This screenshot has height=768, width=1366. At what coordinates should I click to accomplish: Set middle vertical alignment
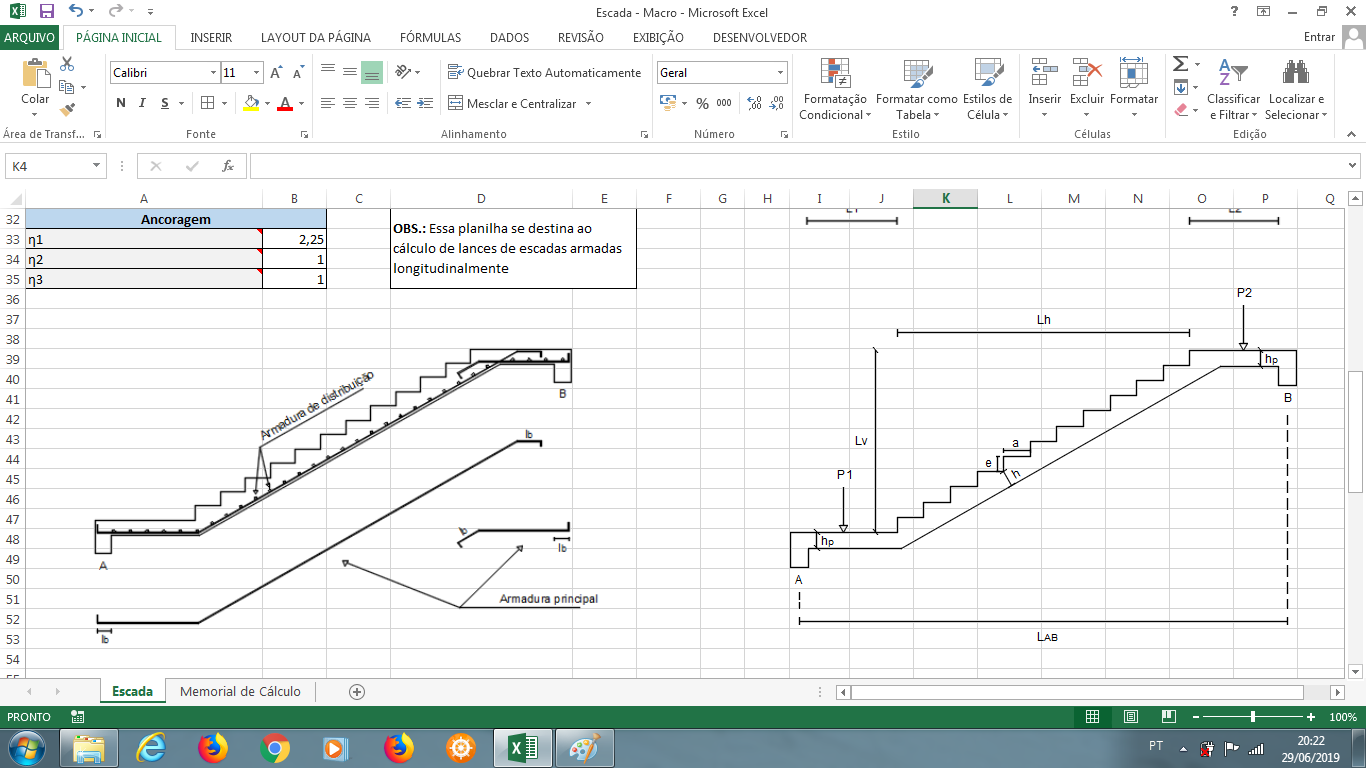click(x=349, y=72)
